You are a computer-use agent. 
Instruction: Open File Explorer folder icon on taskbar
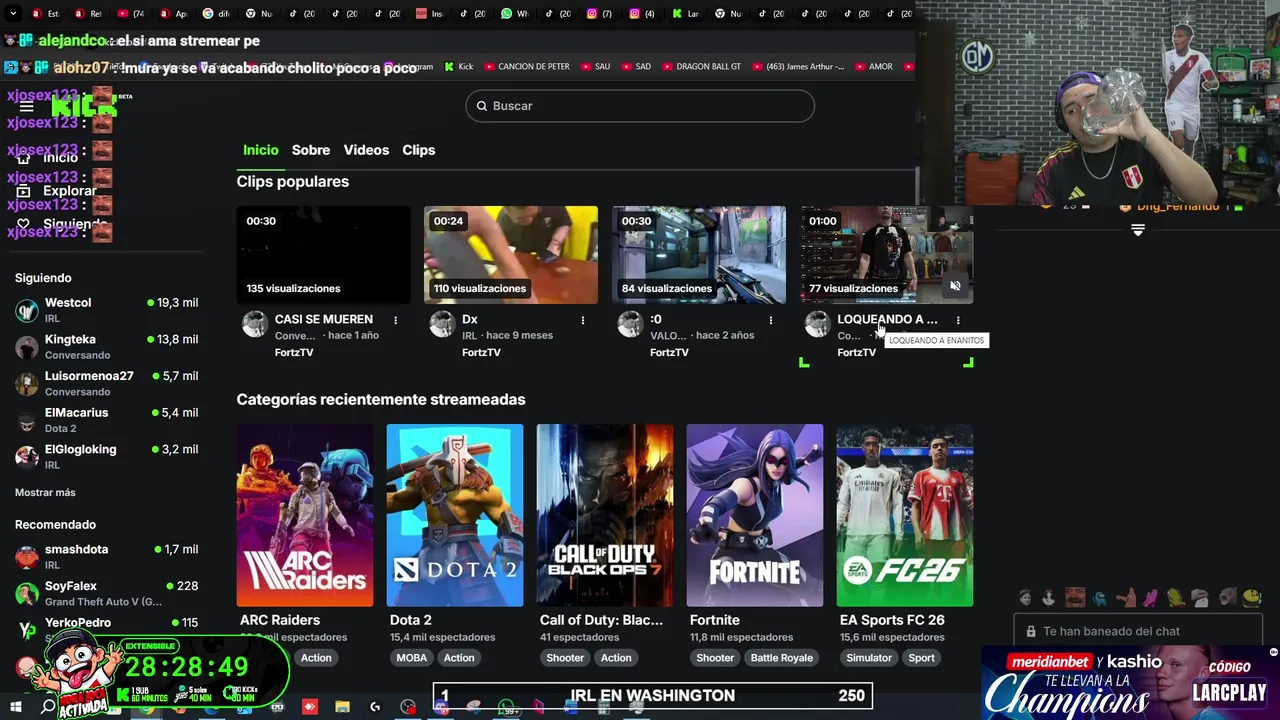click(x=342, y=707)
